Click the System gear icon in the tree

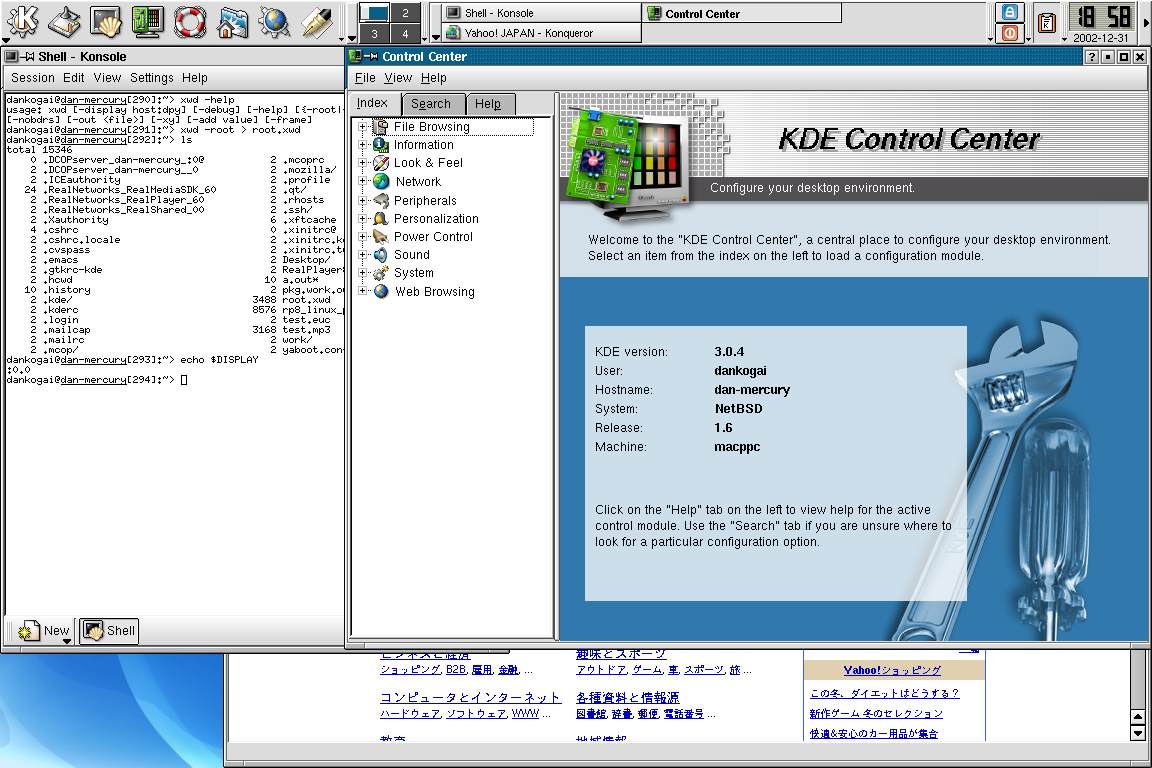point(381,273)
